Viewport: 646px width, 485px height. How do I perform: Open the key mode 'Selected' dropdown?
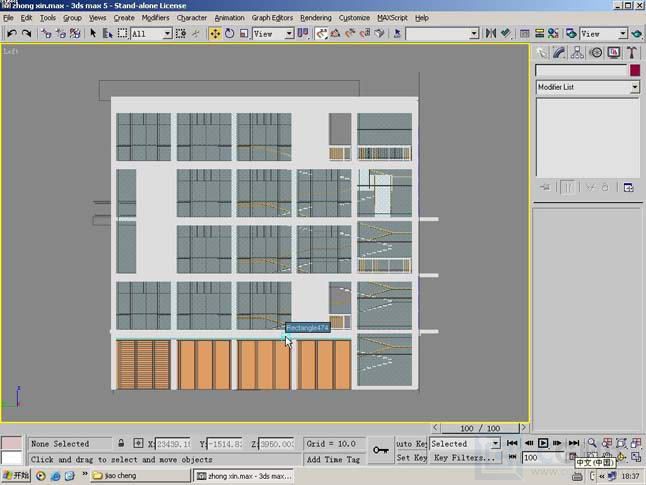496,444
